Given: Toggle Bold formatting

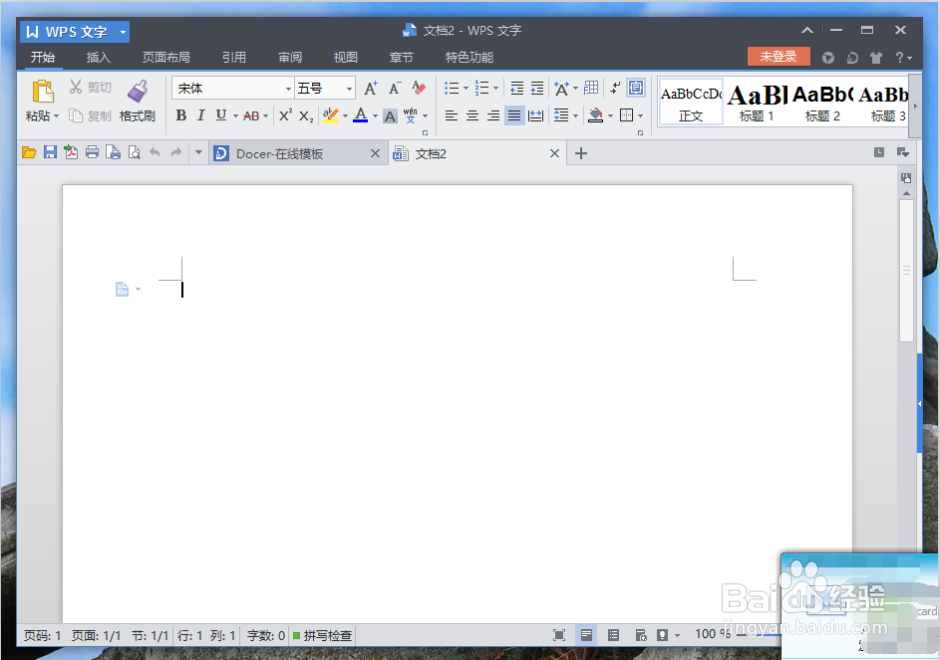Looking at the screenshot, I should [181, 115].
